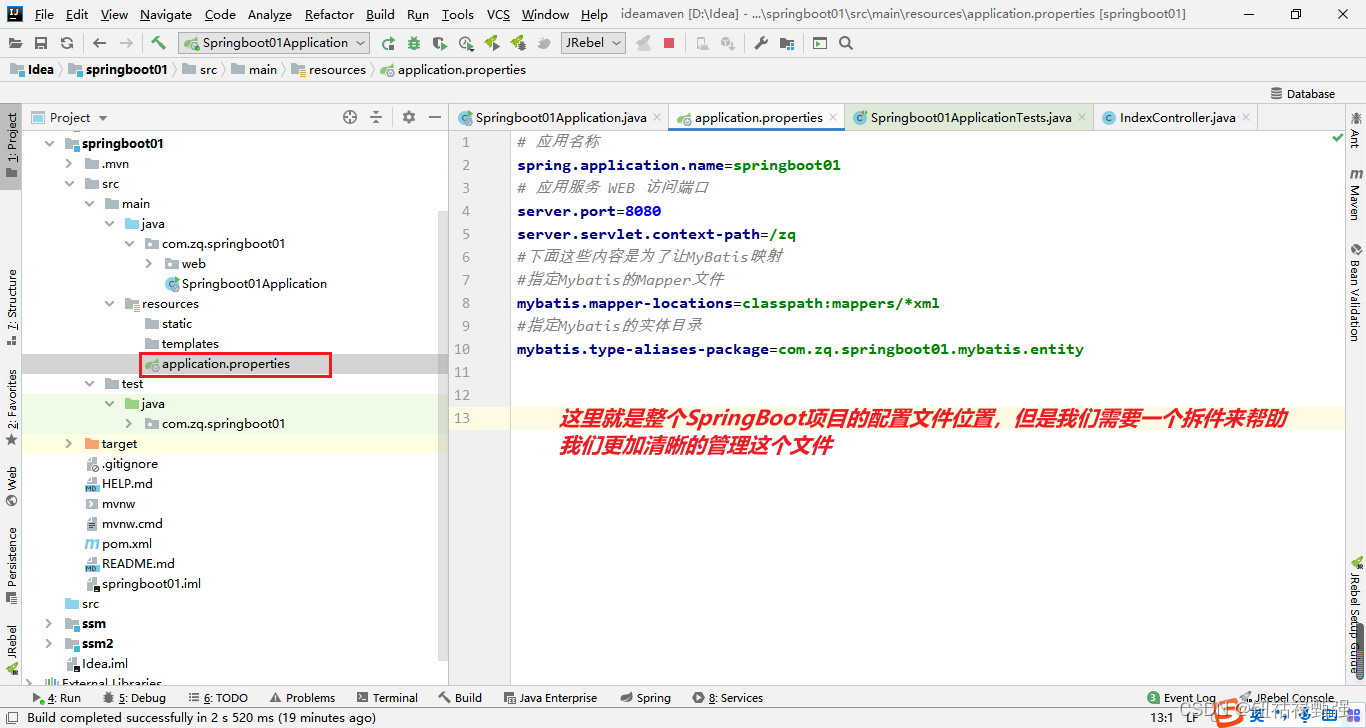Toggle the Web side panel
Screen dimensions: 1366x728
11,484
